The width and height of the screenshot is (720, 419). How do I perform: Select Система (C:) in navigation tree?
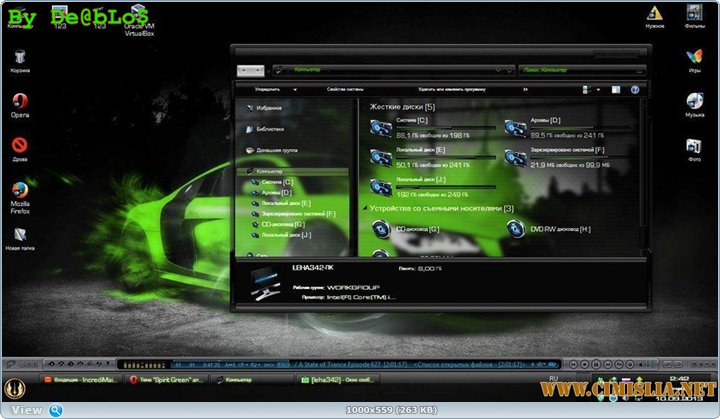tap(272, 182)
